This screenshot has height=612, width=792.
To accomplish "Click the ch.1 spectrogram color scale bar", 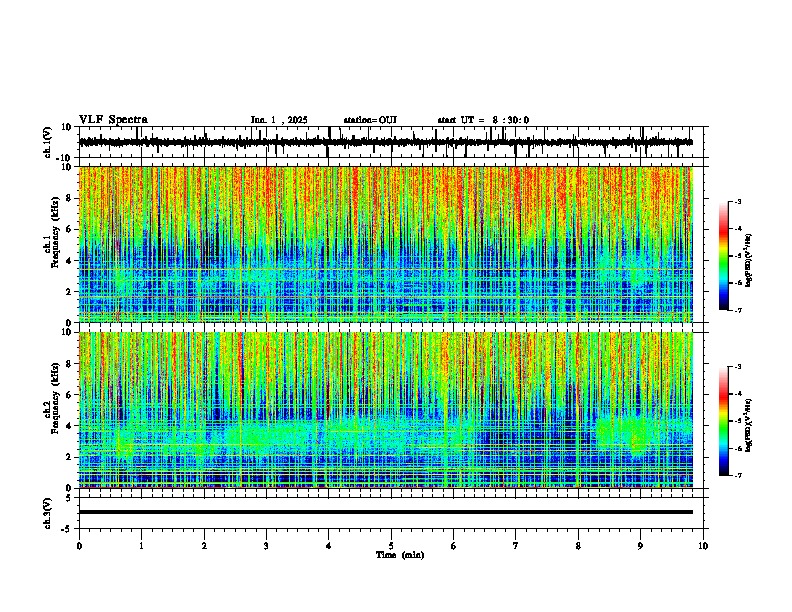I will (724, 256).
